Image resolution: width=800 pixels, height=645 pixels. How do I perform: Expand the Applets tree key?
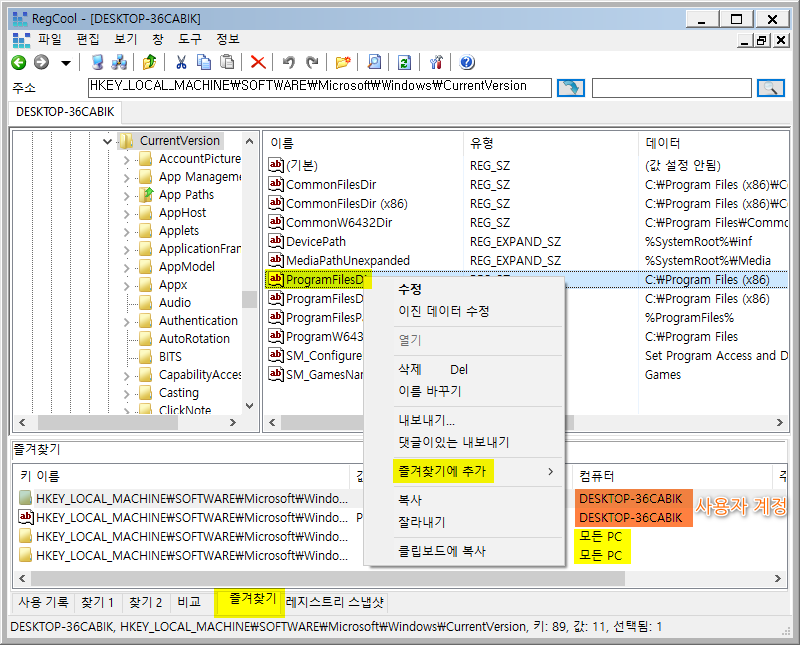pyautogui.click(x=126, y=232)
